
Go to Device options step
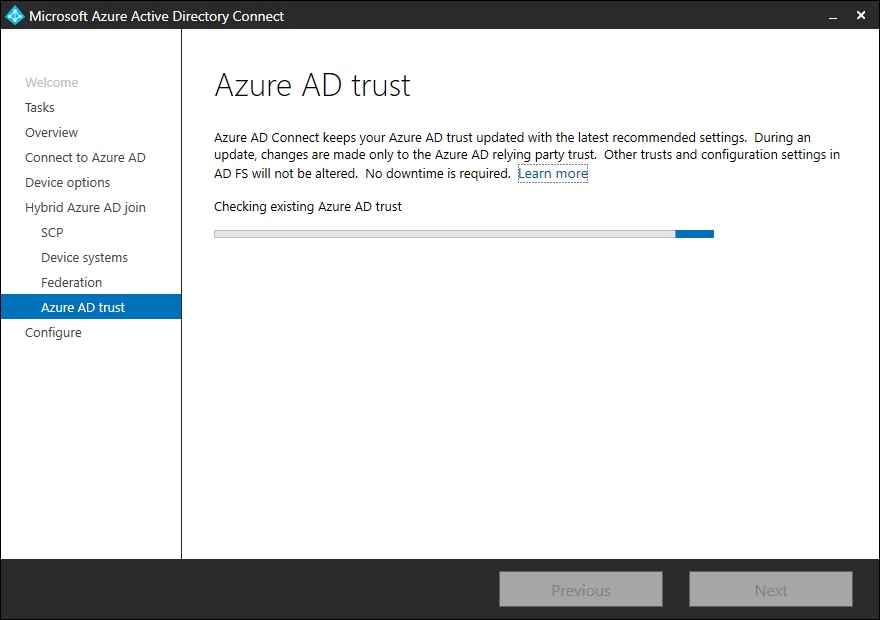coord(67,182)
